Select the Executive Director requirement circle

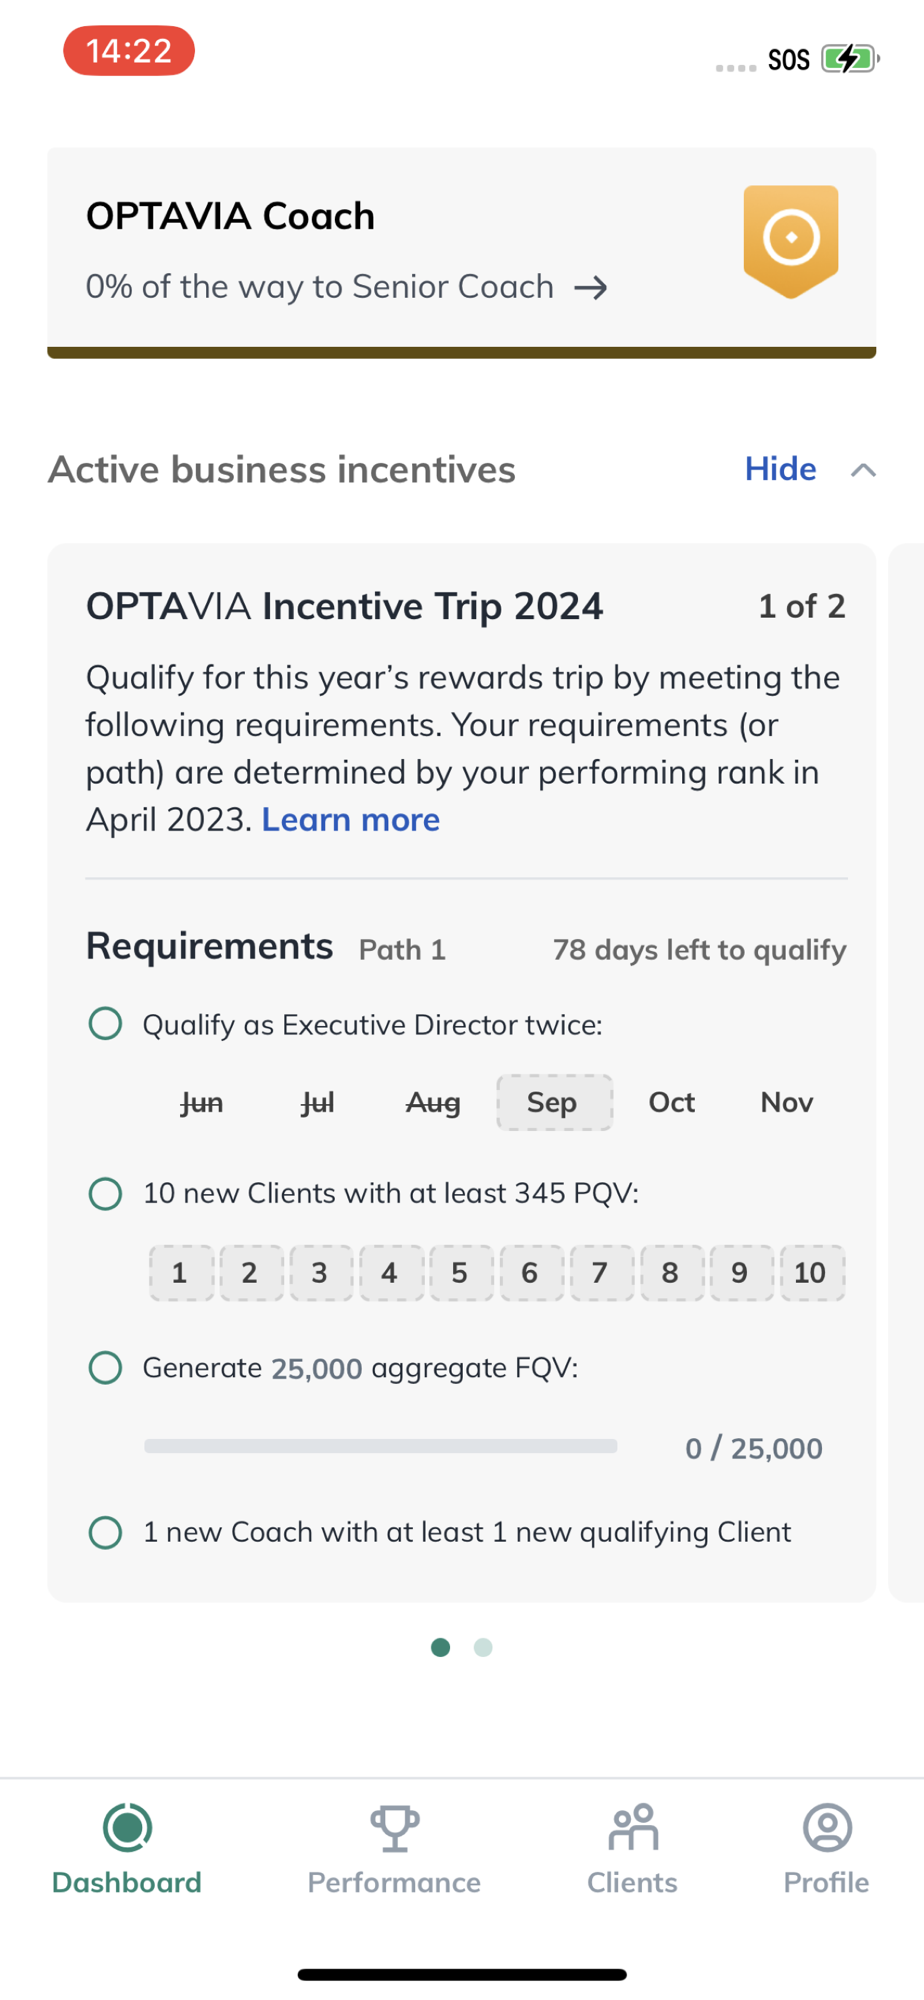105,1024
